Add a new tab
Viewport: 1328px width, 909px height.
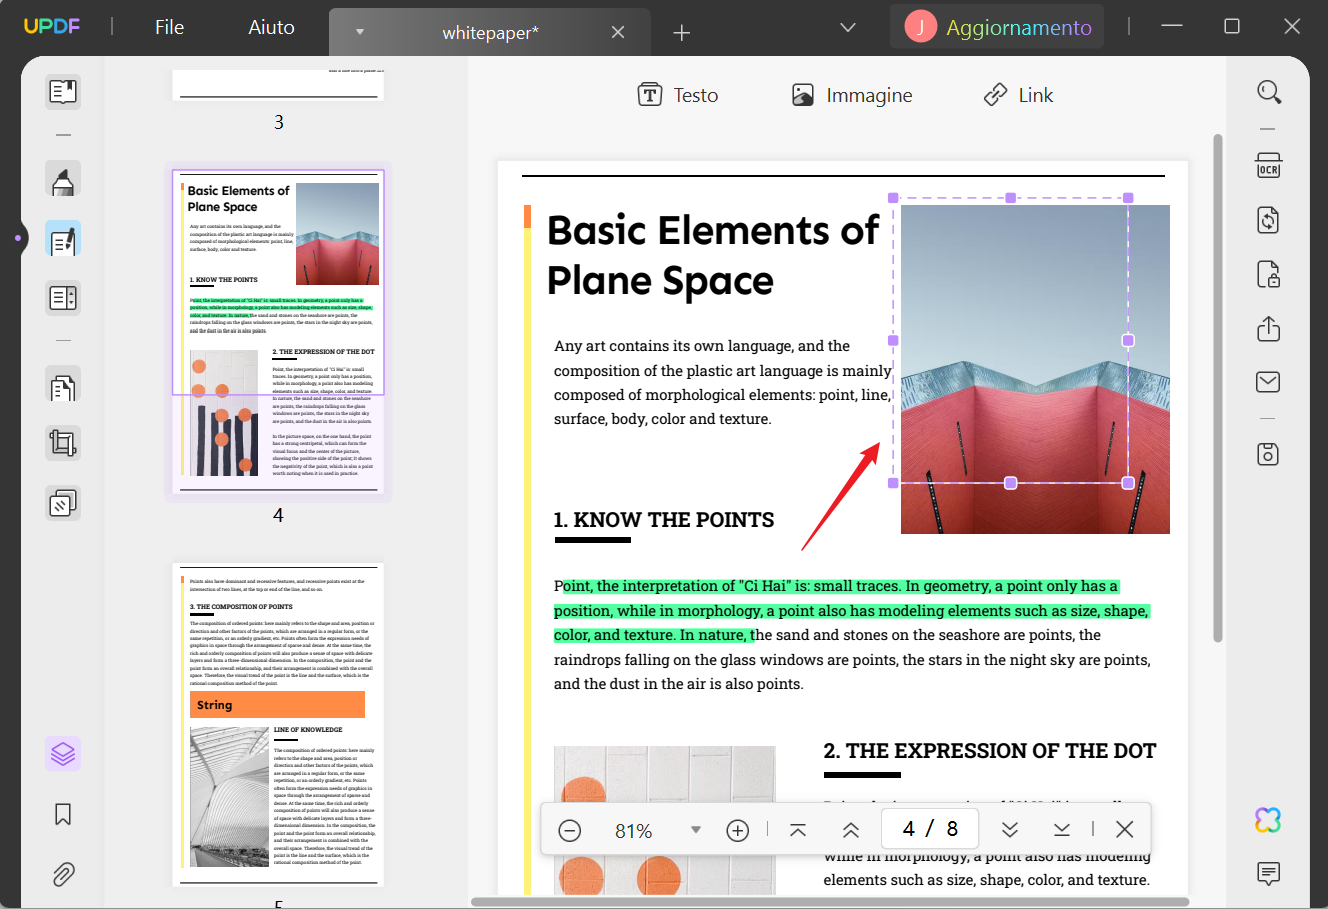click(x=682, y=33)
